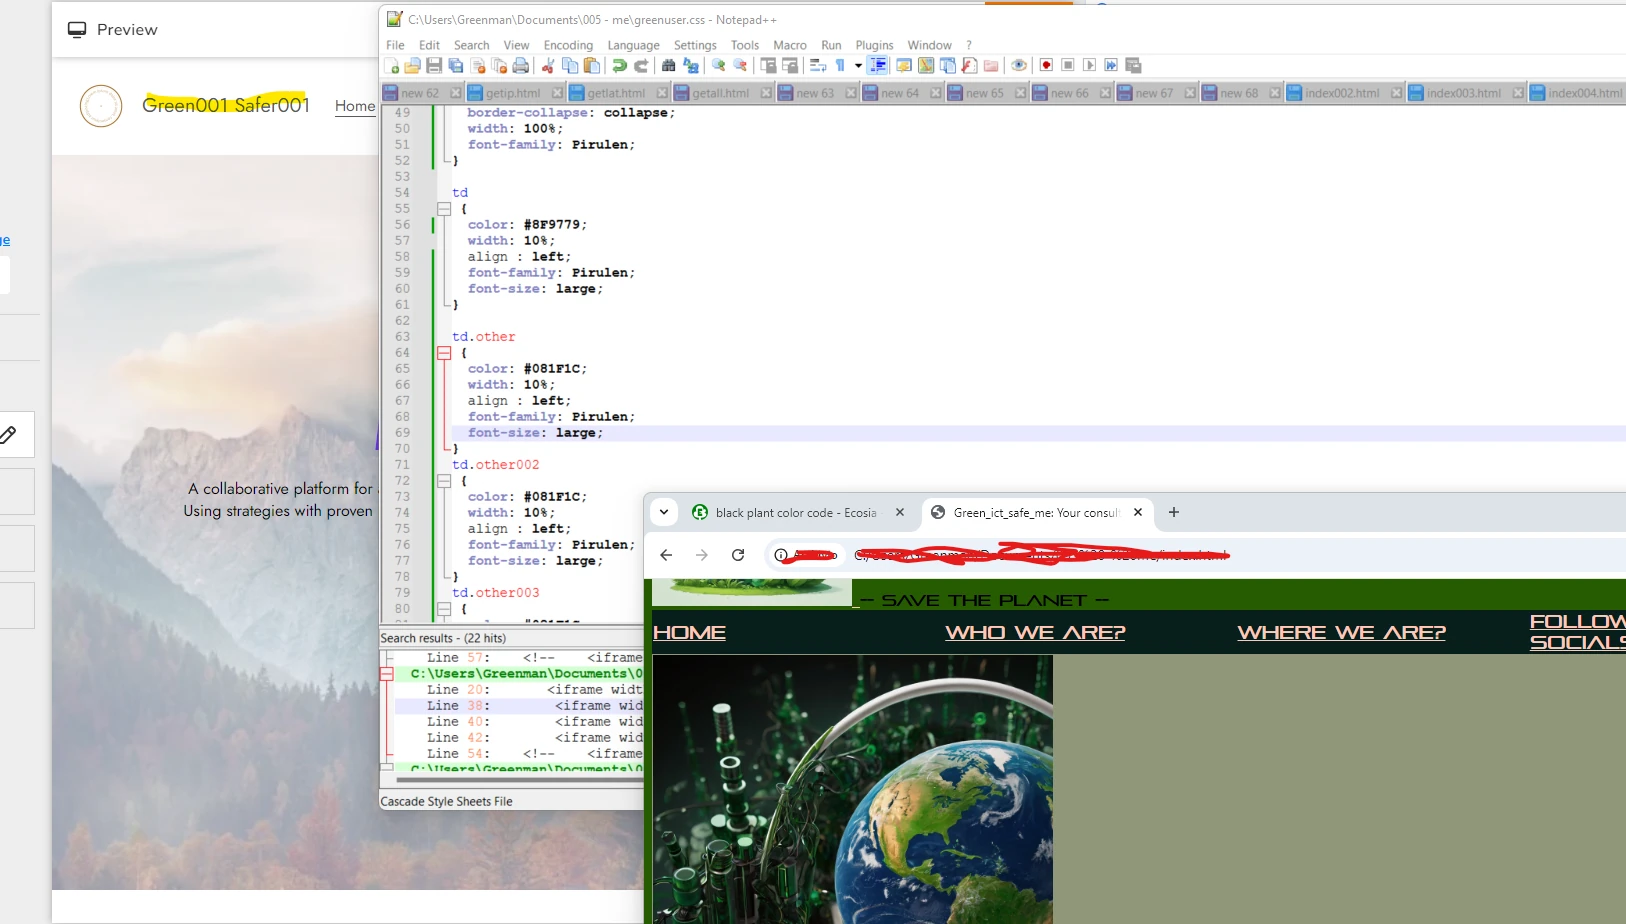This screenshot has height=924, width=1626.
Task: Click the HOME link on the webpage
Action: [689, 633]
